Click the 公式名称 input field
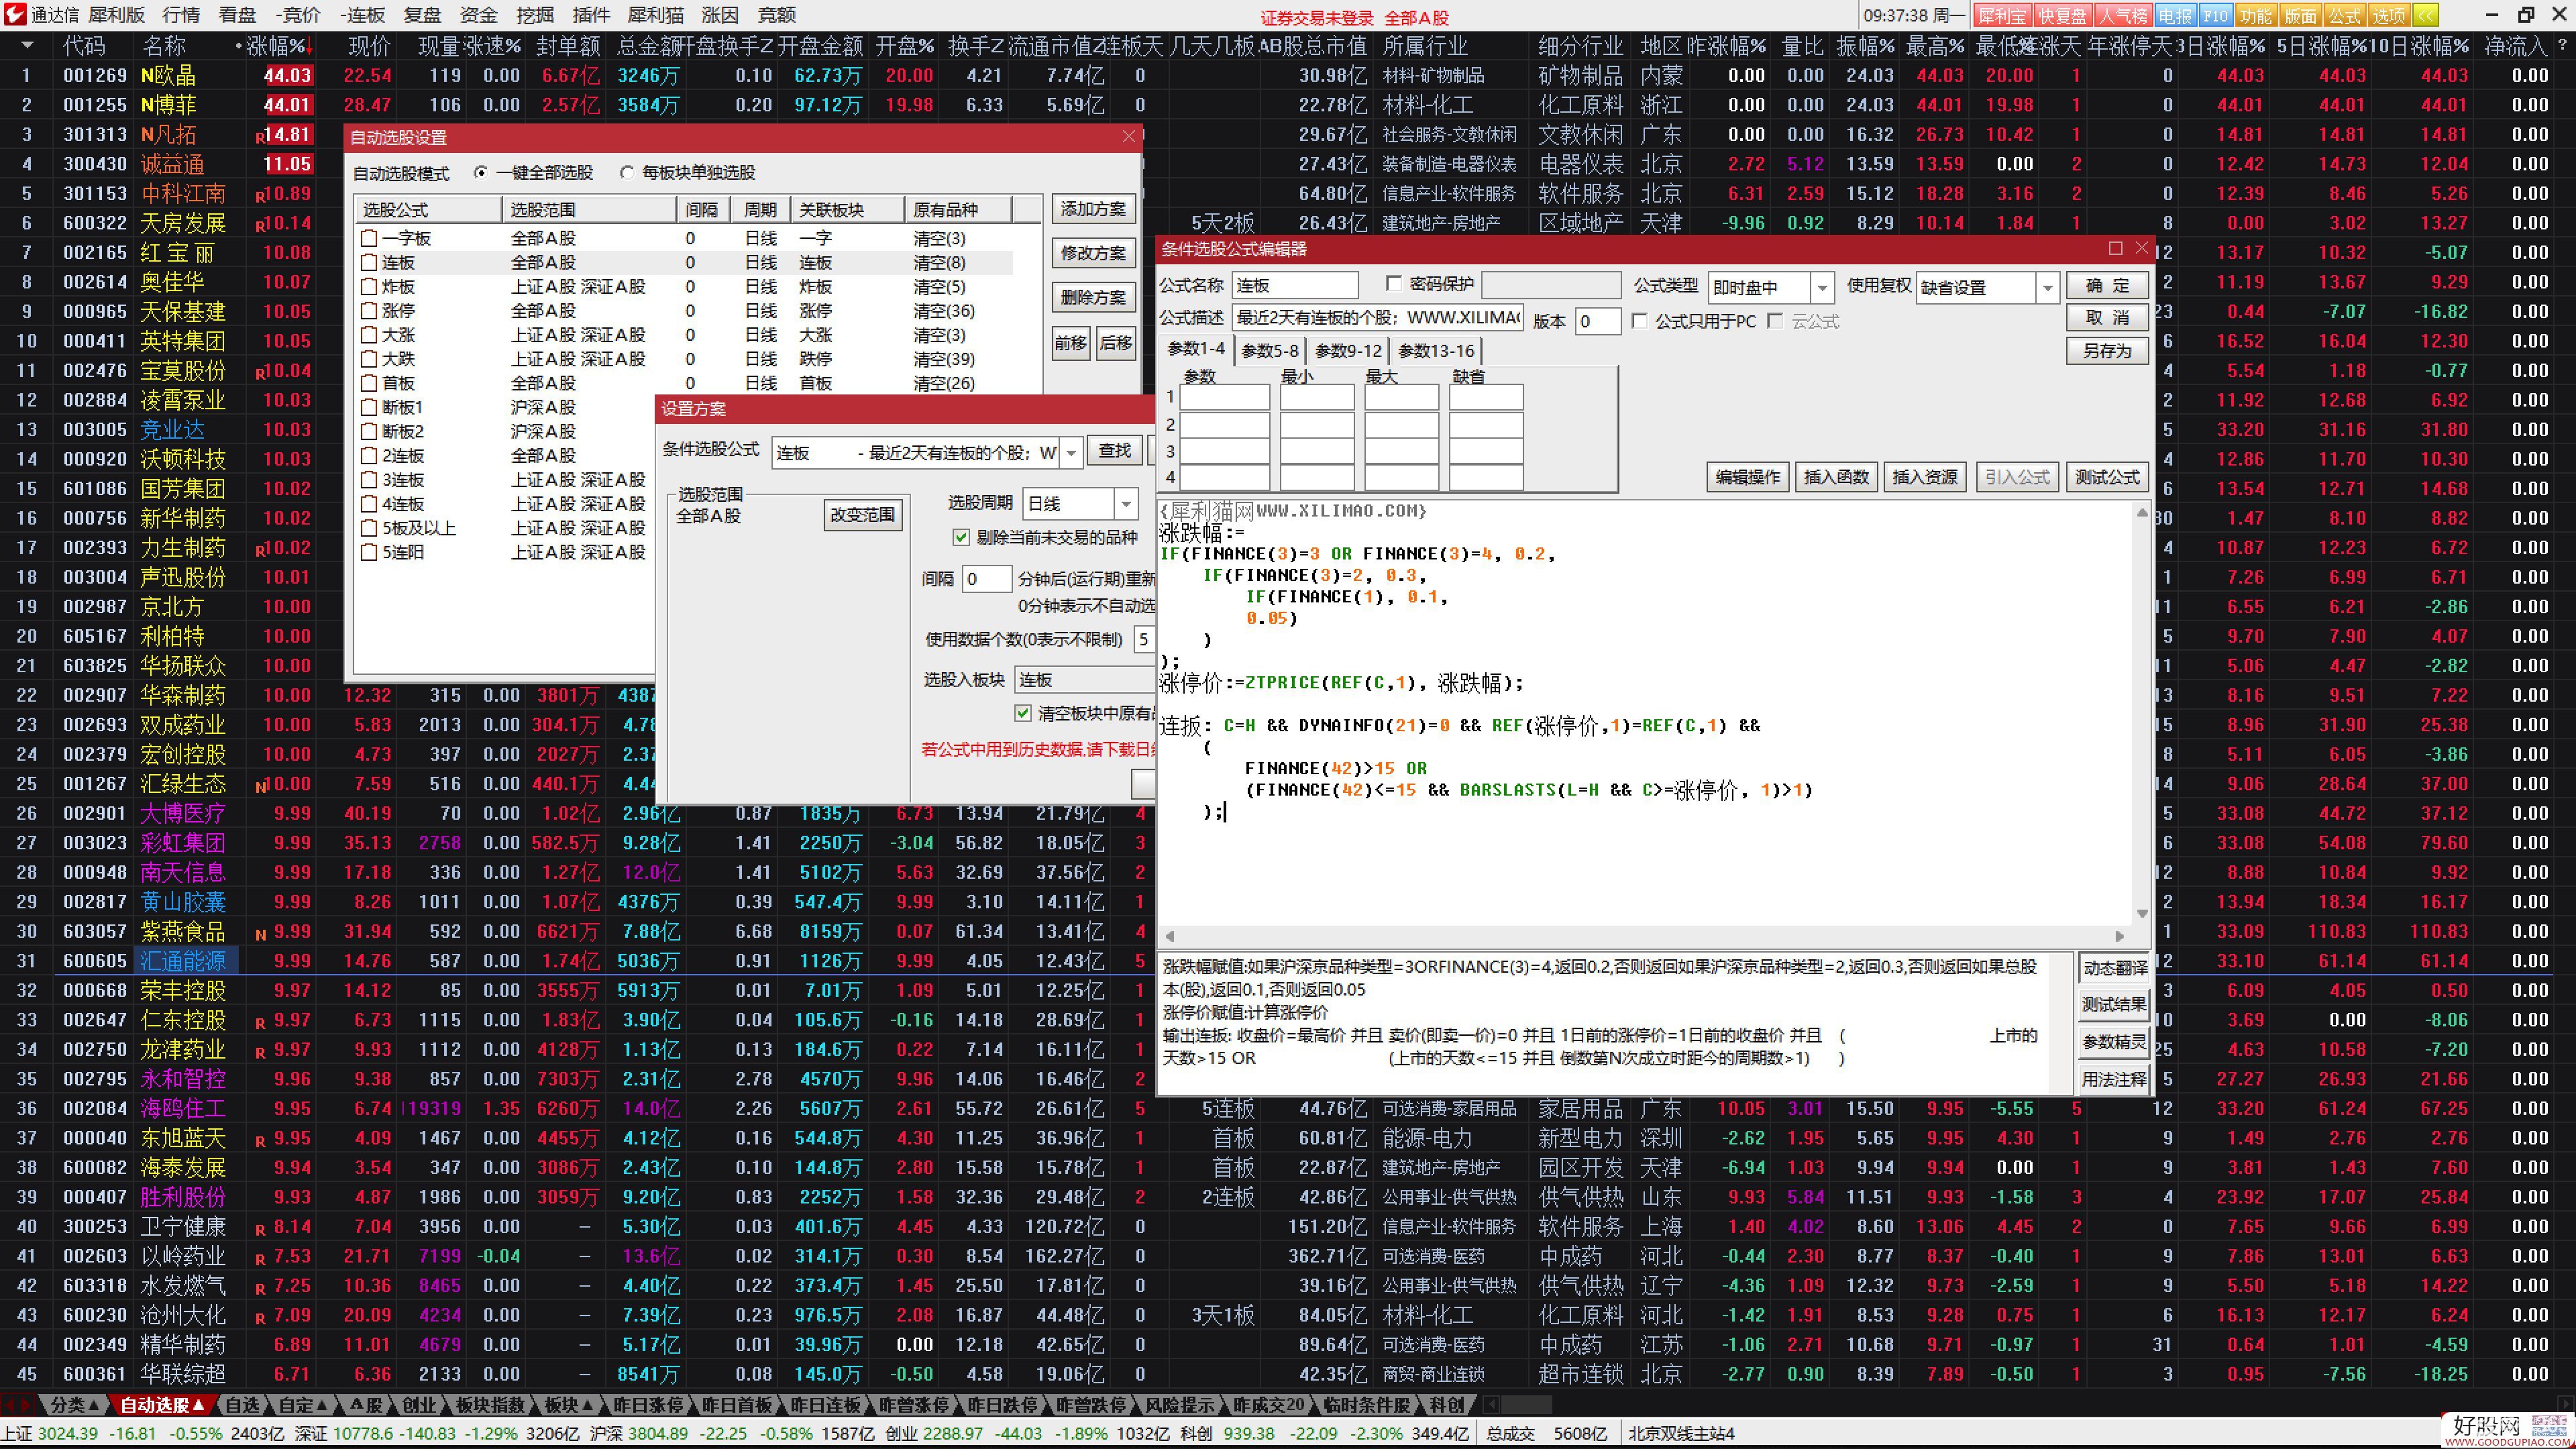The height and width of the screenshot is (1449, 2576). point(1295,285)
